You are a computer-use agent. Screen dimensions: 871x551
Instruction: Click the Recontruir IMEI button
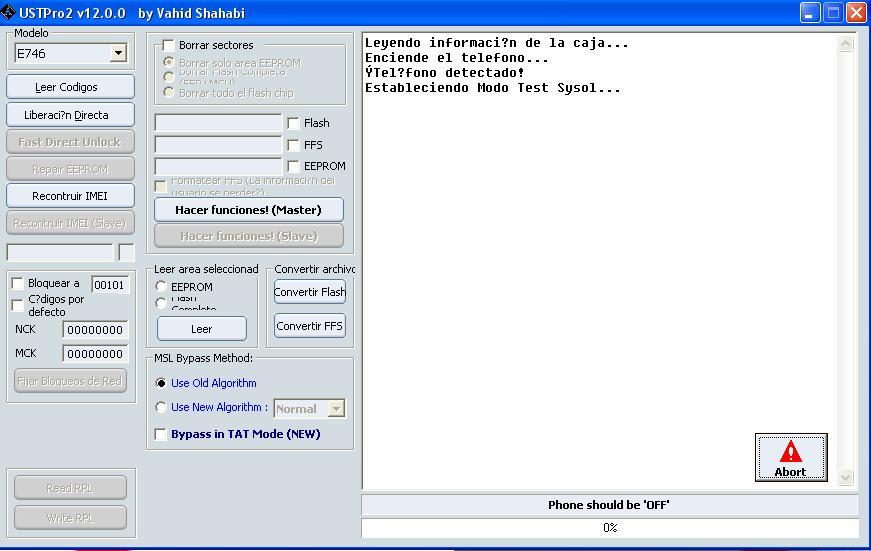(x=70, y=196)
